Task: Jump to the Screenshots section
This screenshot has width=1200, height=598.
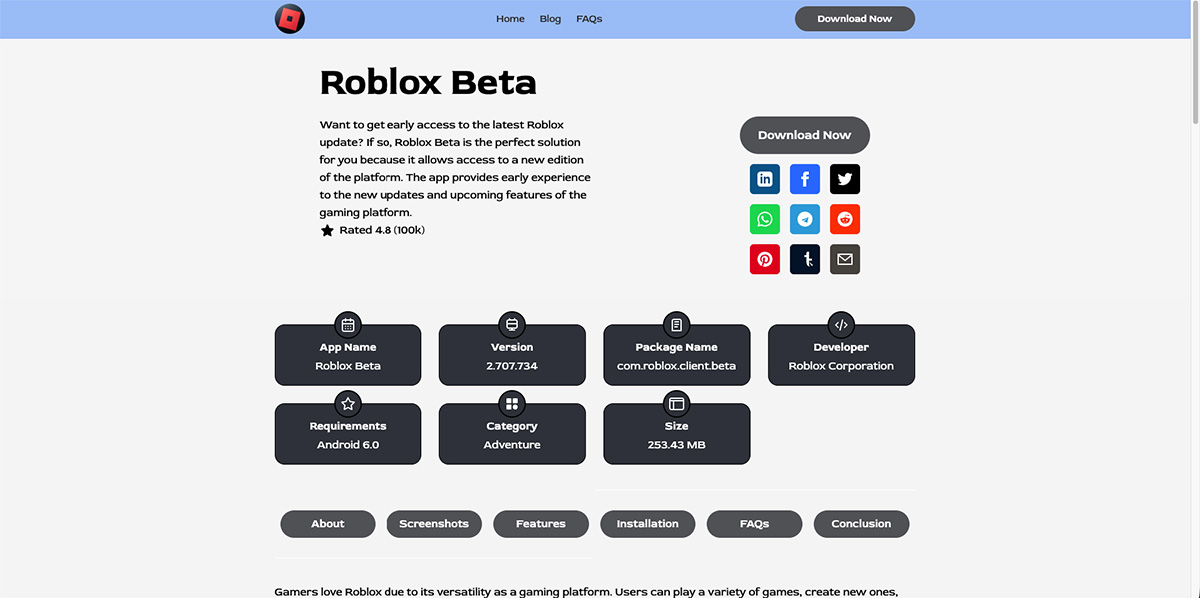Action: click(x=434, y=523)
